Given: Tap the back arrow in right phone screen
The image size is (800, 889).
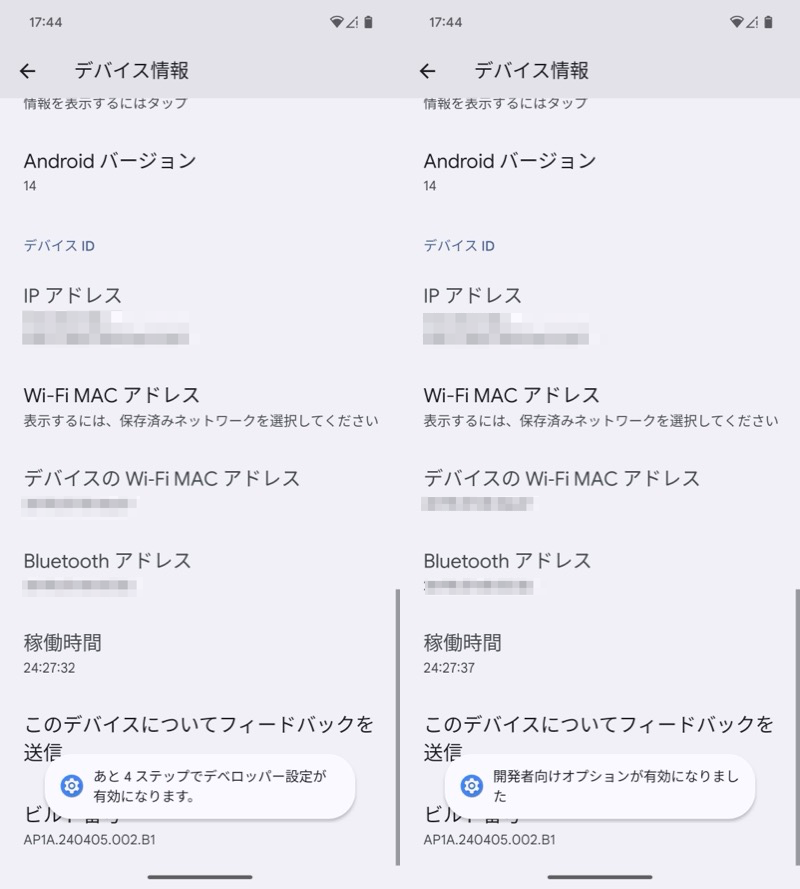Looking at the screenshot, I should pyautogui.click(x=428, y=71).
